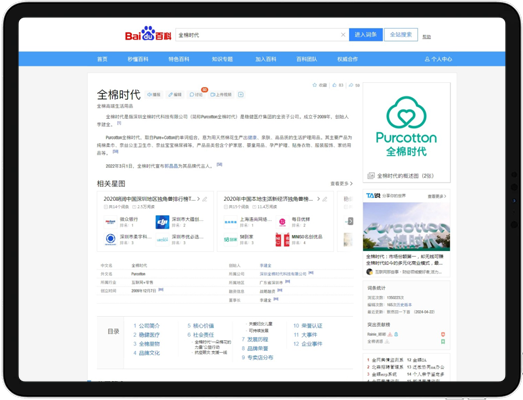The width and height of the screenshot is (523, 400).
Task: Click the 上传视频 button
Action: [x=221, y=95]
